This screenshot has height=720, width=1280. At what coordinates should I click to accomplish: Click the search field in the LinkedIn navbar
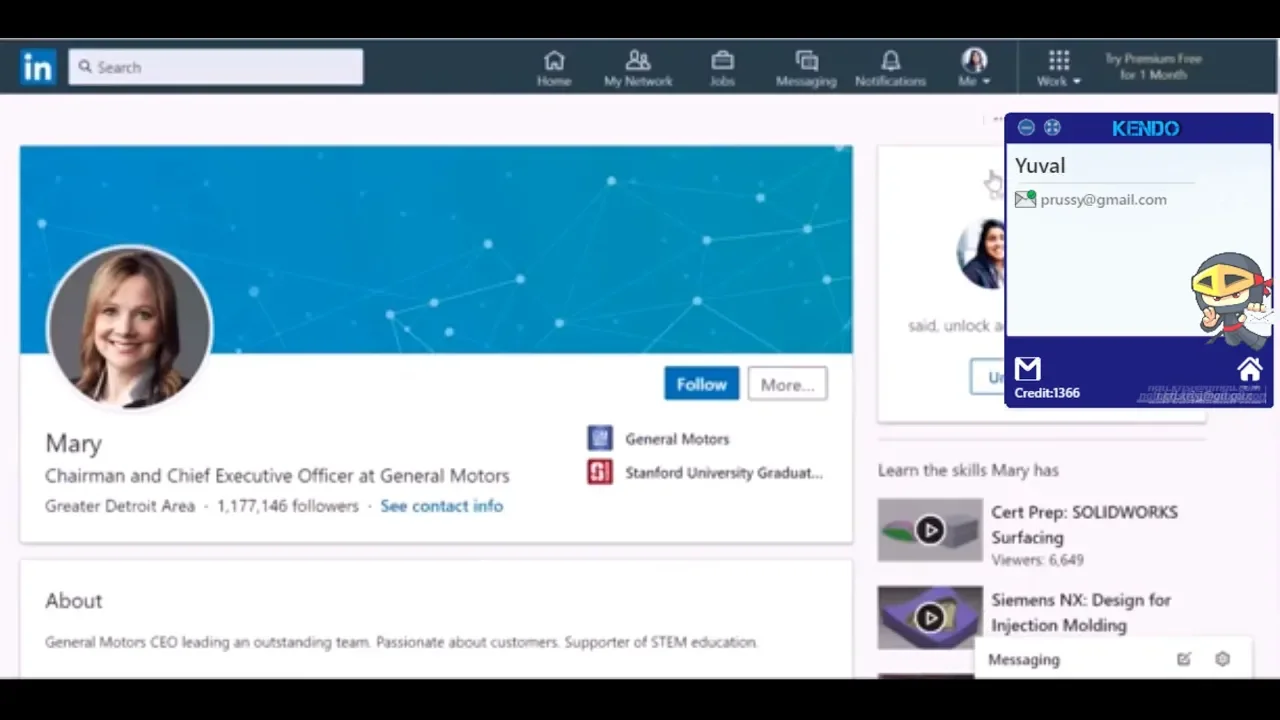click(x=216, y=67)
